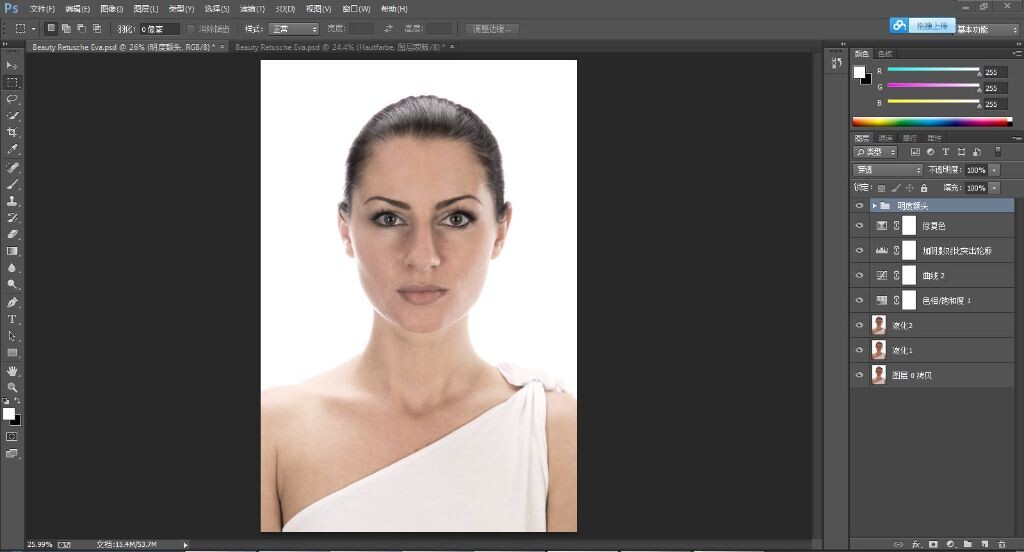Select the Lasso tool
1024x552 pixels.
point(12,99)
